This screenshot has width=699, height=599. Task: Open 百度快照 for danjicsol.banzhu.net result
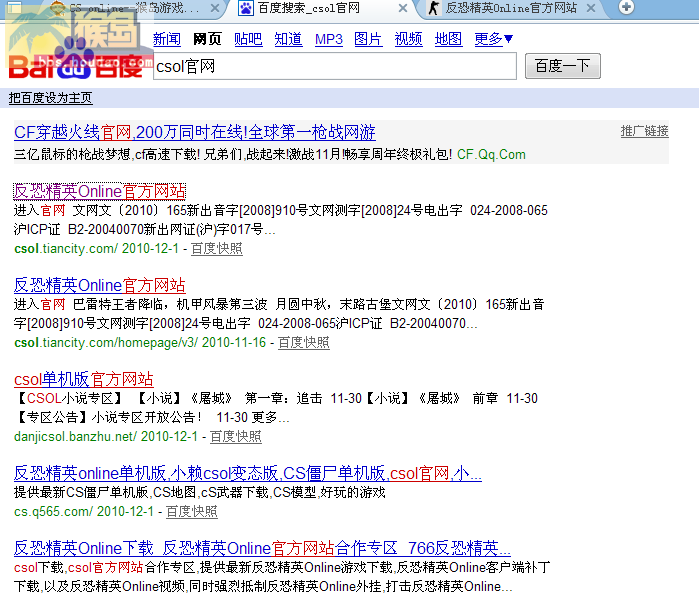236,436
